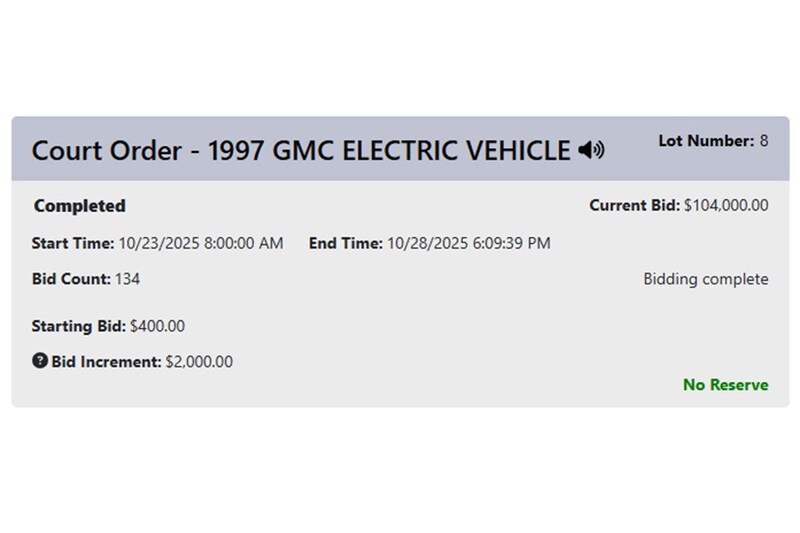
Task: Select the 10/28/2025 6:09:39 PM end value
Action: tap(468, 243)
